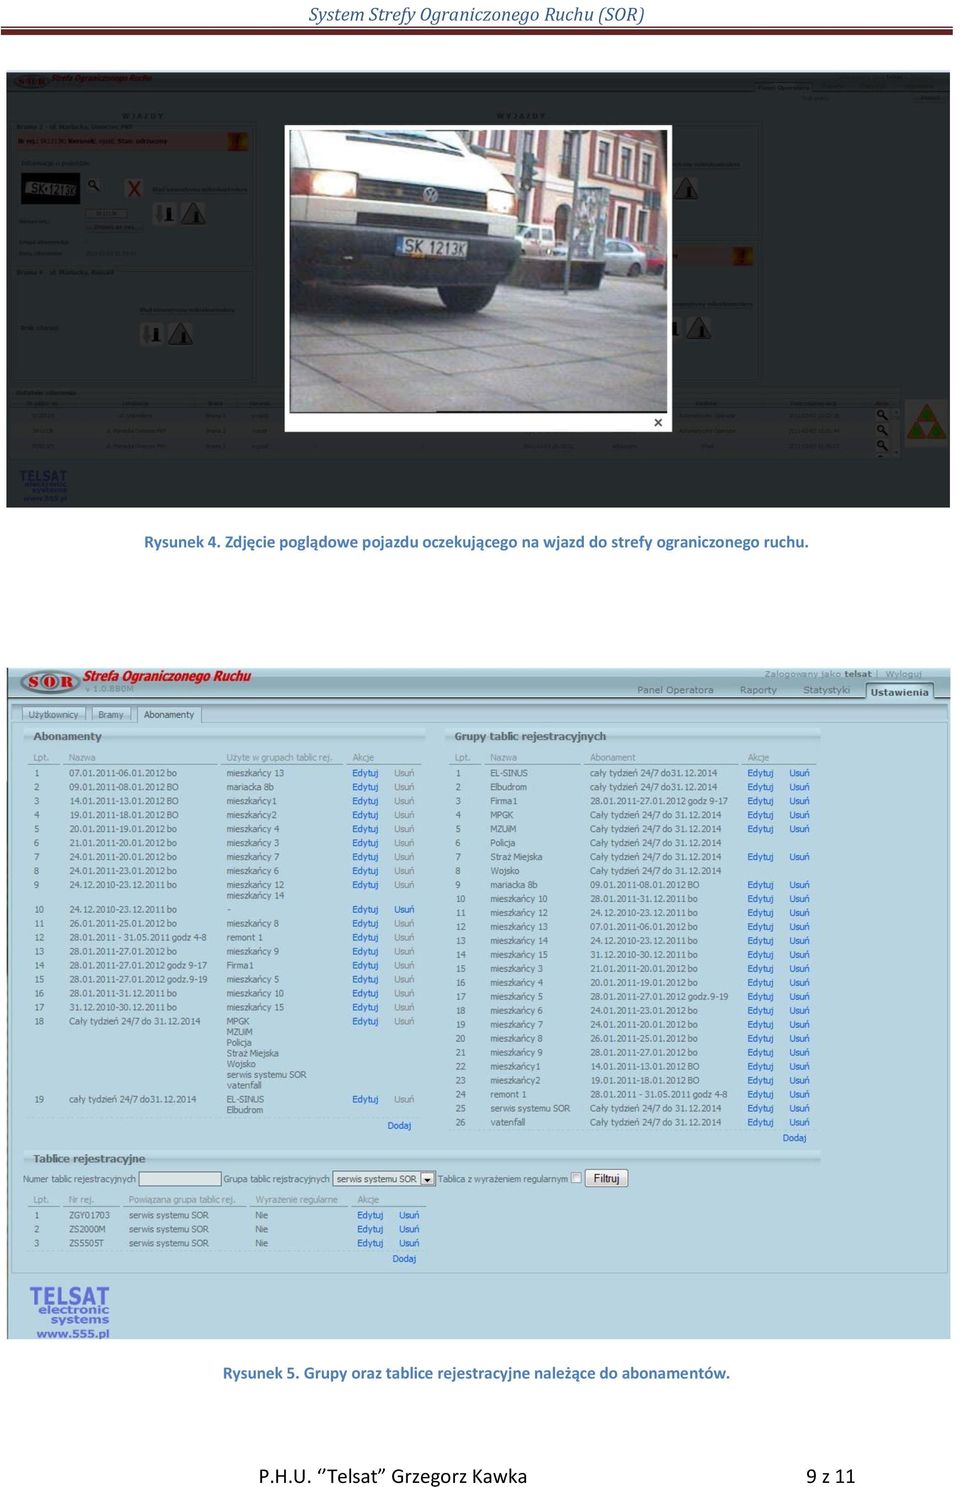
Task: Toggle the Tablica z wyrażeniem regularnym checkbox
Action: click(x=576, y=1178)
